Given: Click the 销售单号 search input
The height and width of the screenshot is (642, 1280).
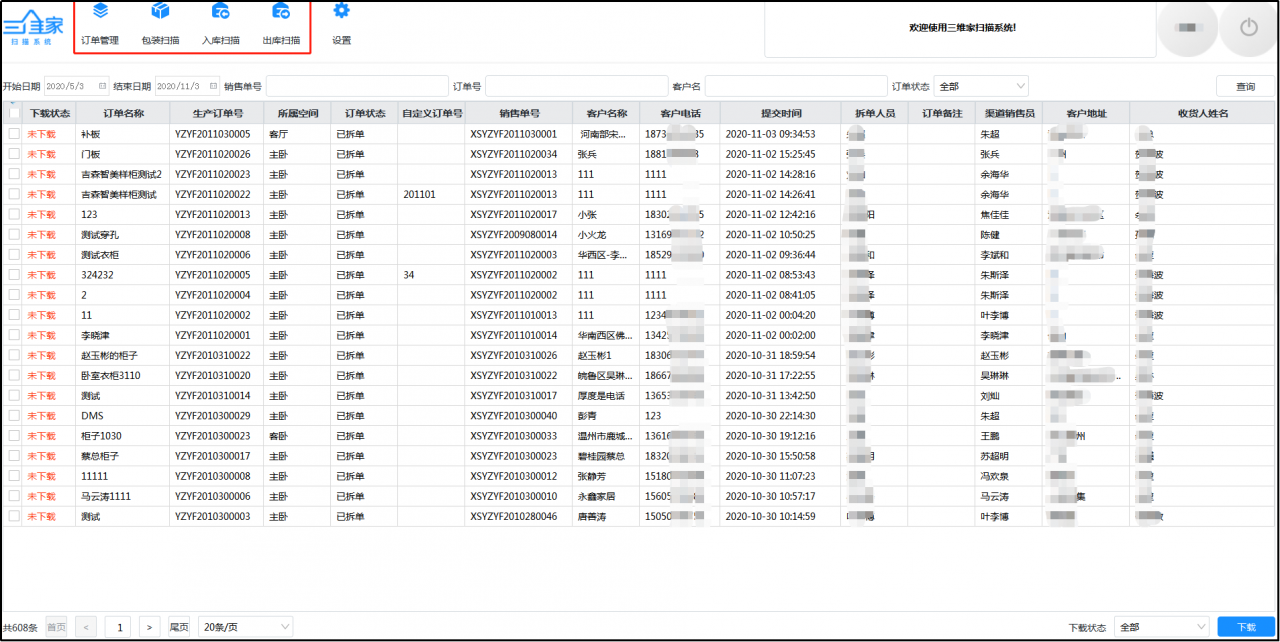Looking at the screenshot, I should [x=357, y=87].
